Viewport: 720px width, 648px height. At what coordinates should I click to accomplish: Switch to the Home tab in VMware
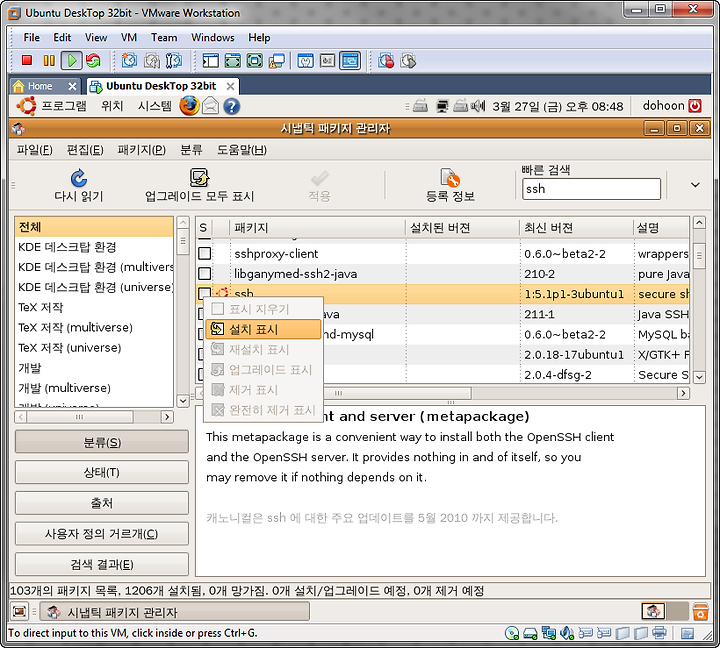pos(45,86)
